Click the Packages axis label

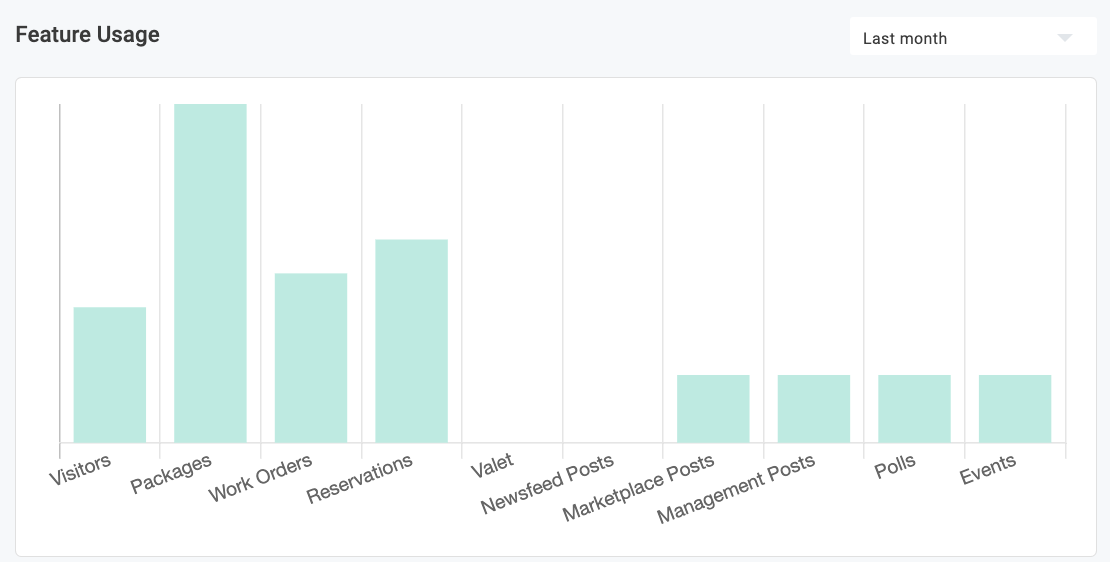[x=171, y=475]
